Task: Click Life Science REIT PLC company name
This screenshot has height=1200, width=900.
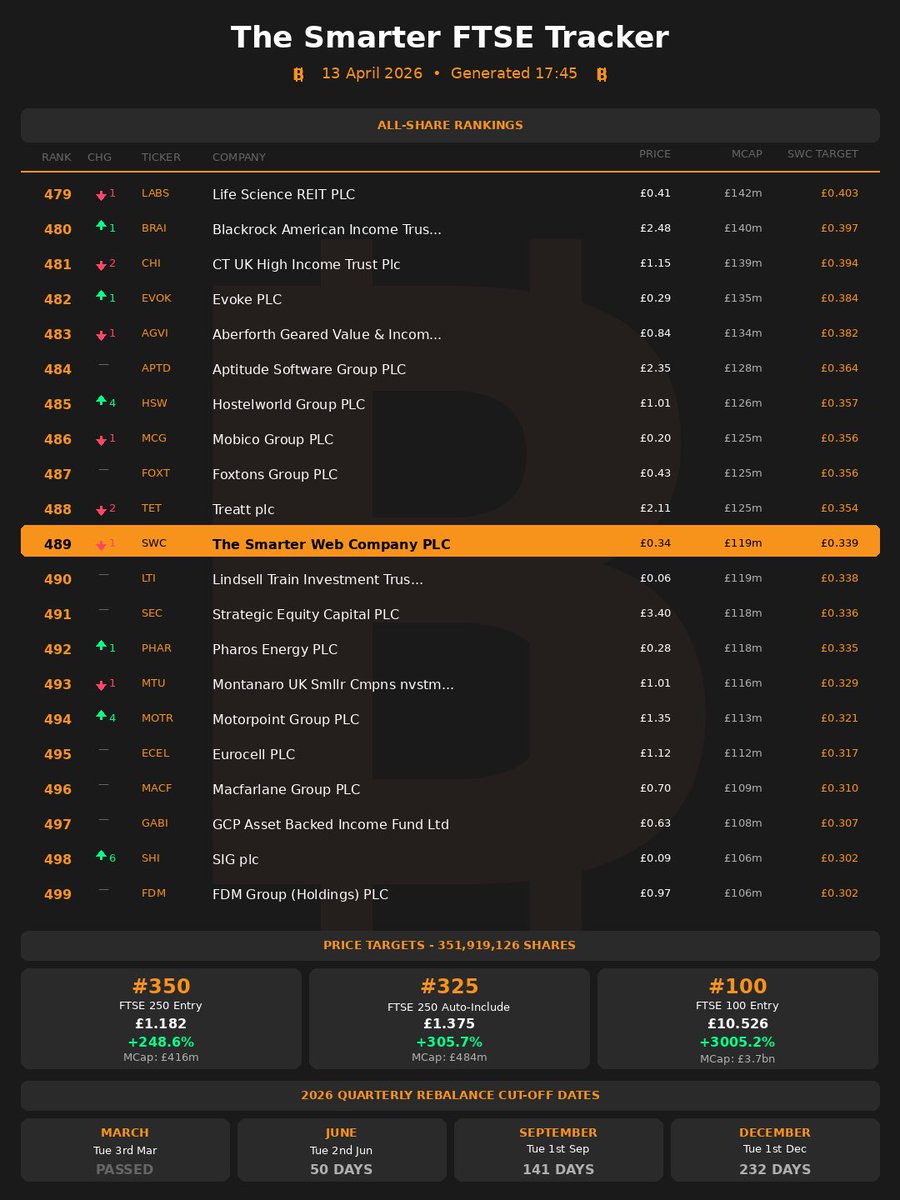Action: coord(284,195)
